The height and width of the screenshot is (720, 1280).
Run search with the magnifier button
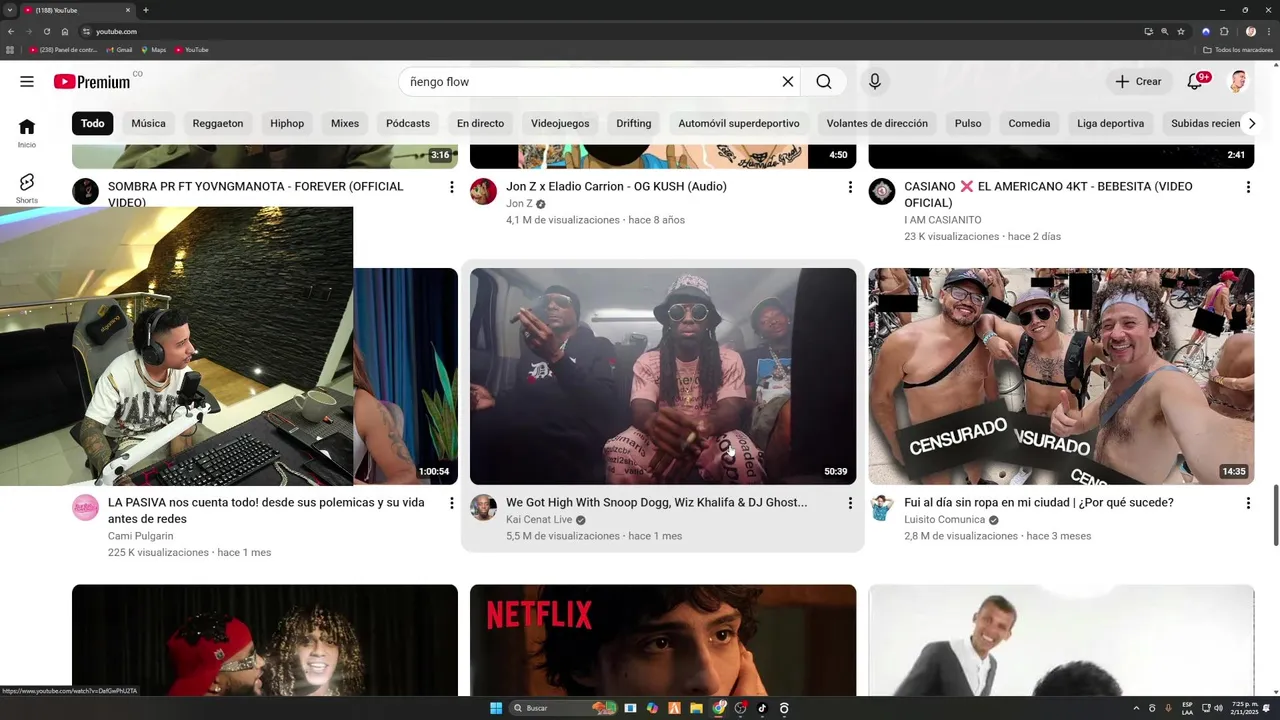tap(823, 82)
